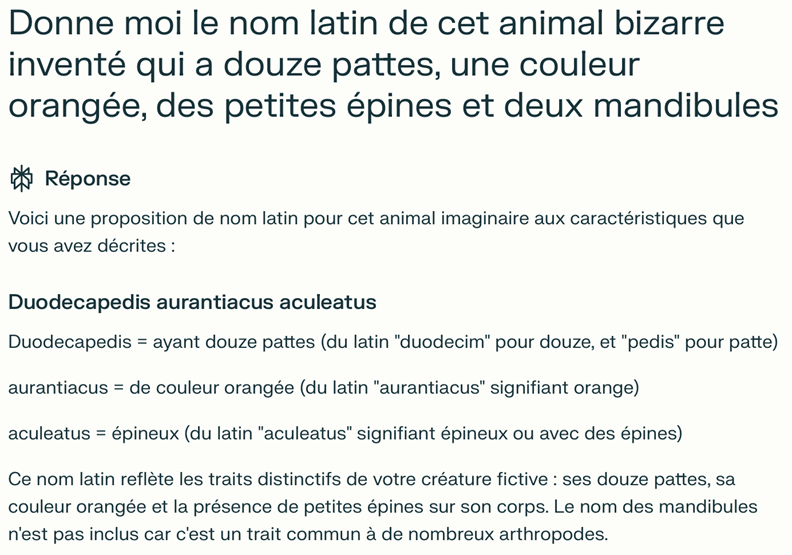The width and height of the screenshot is (792, 555).
Task: Click the Réponse section heading
Action: point(87,179)
